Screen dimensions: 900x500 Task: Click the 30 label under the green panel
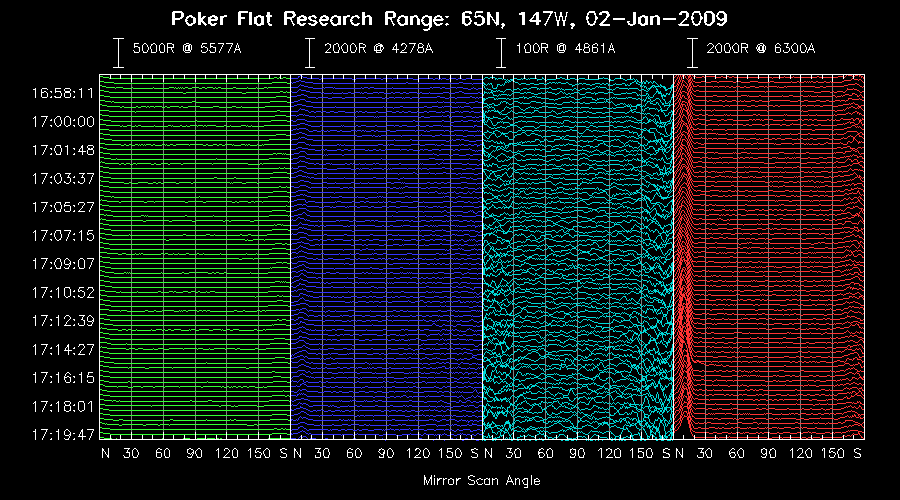click(x=131, y=454)
